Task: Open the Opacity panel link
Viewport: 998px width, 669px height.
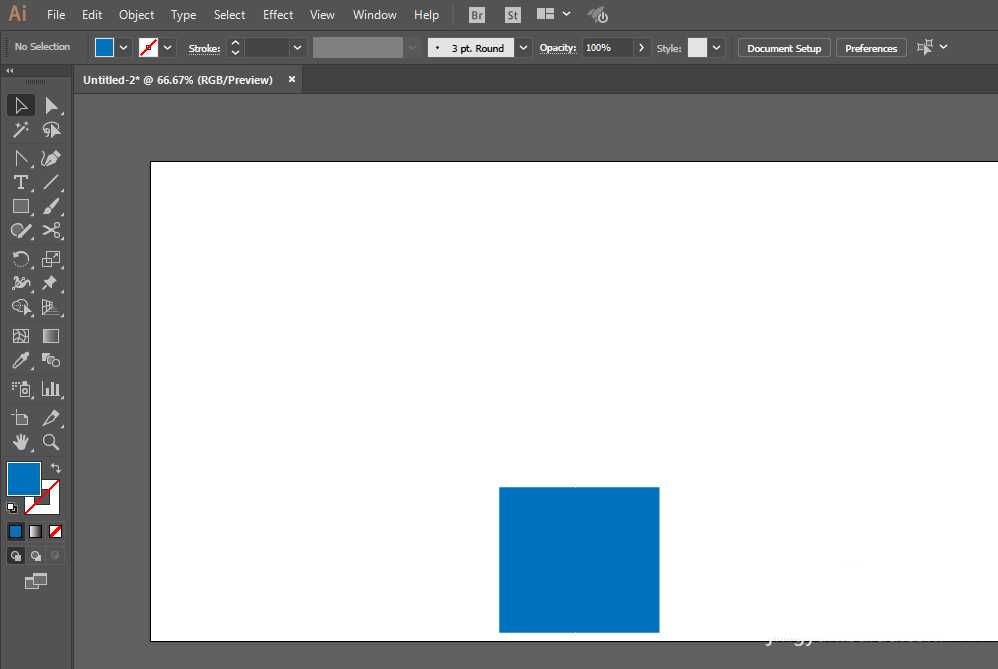Action: coord(558,48)
